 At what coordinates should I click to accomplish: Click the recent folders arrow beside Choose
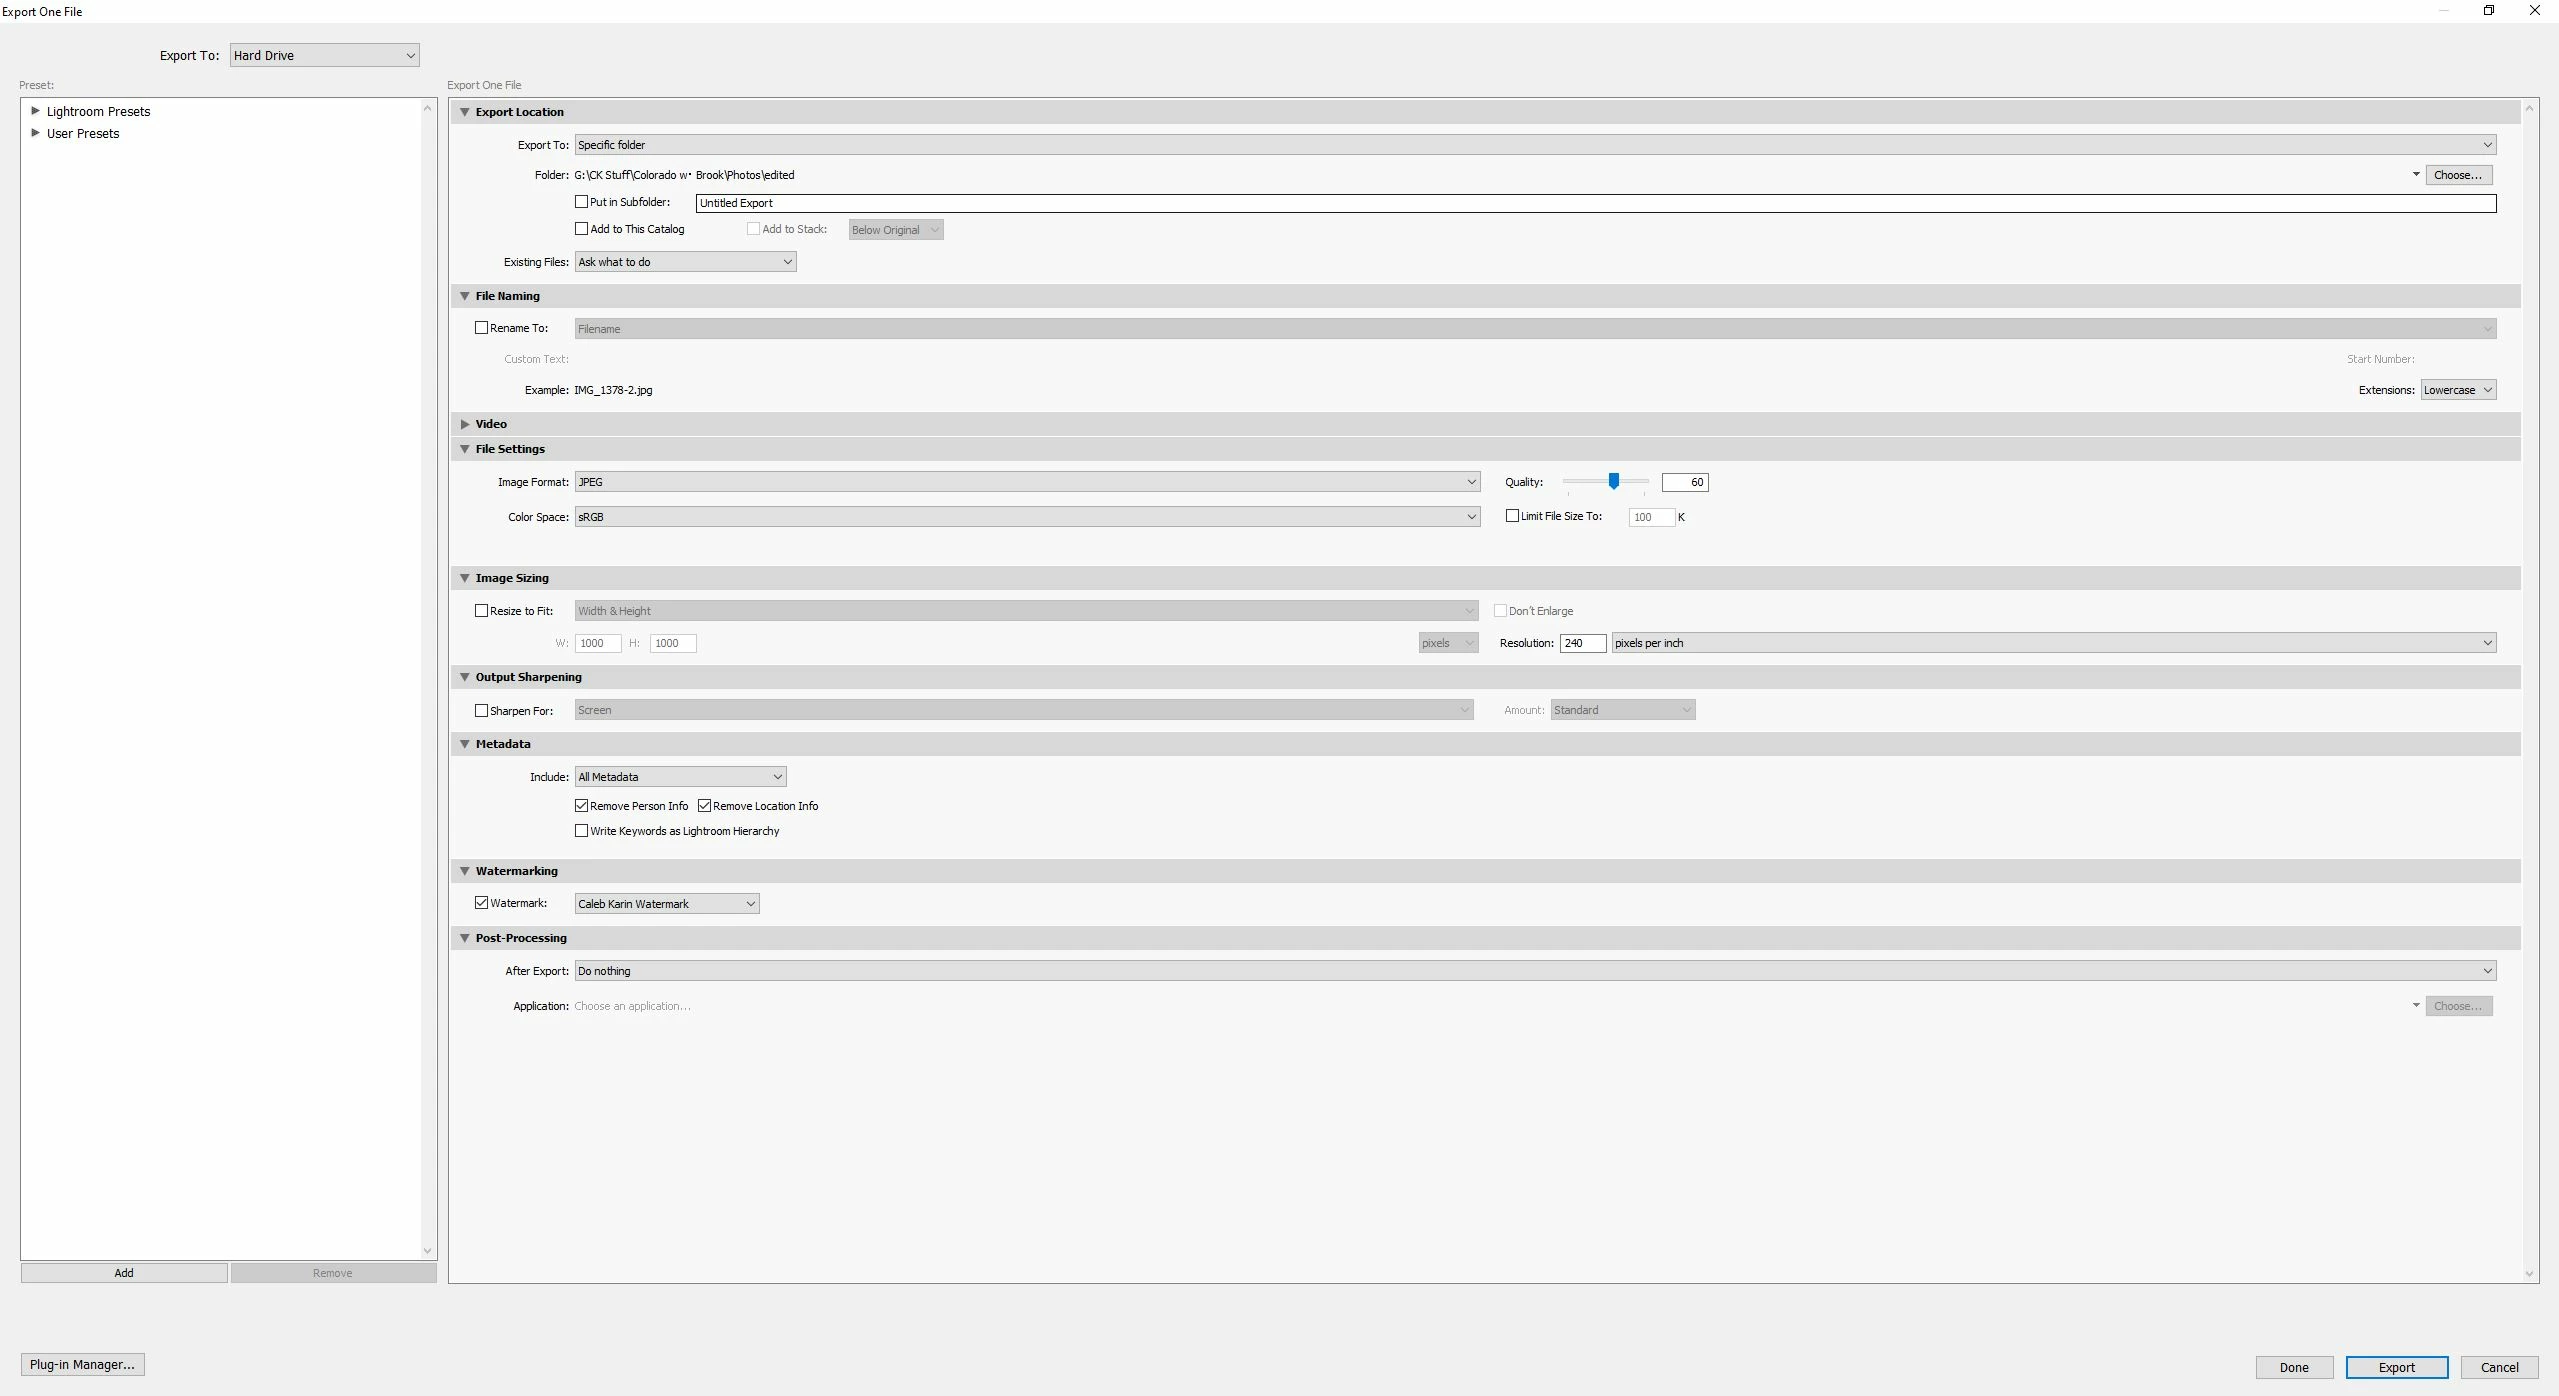tap(2416, 175)
